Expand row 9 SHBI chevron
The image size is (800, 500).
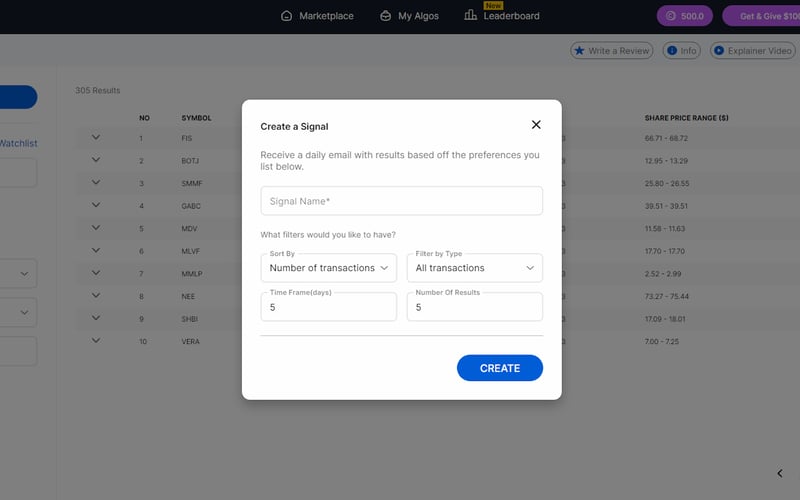(x=96, y=318)
